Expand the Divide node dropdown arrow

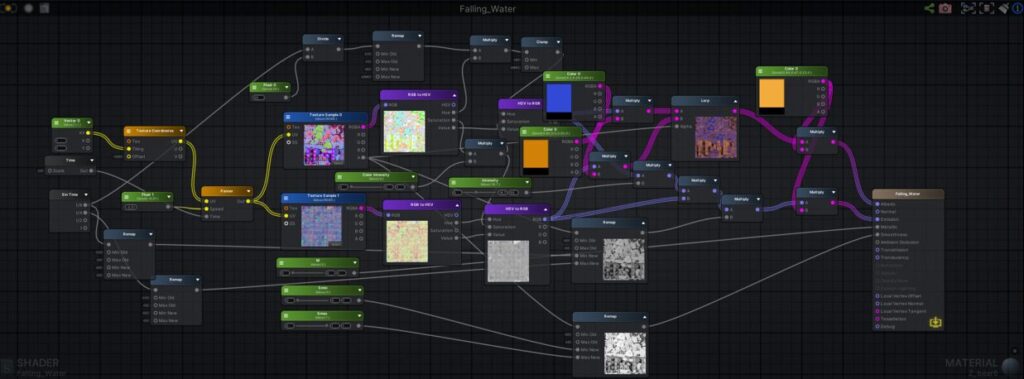pos(339,39)
